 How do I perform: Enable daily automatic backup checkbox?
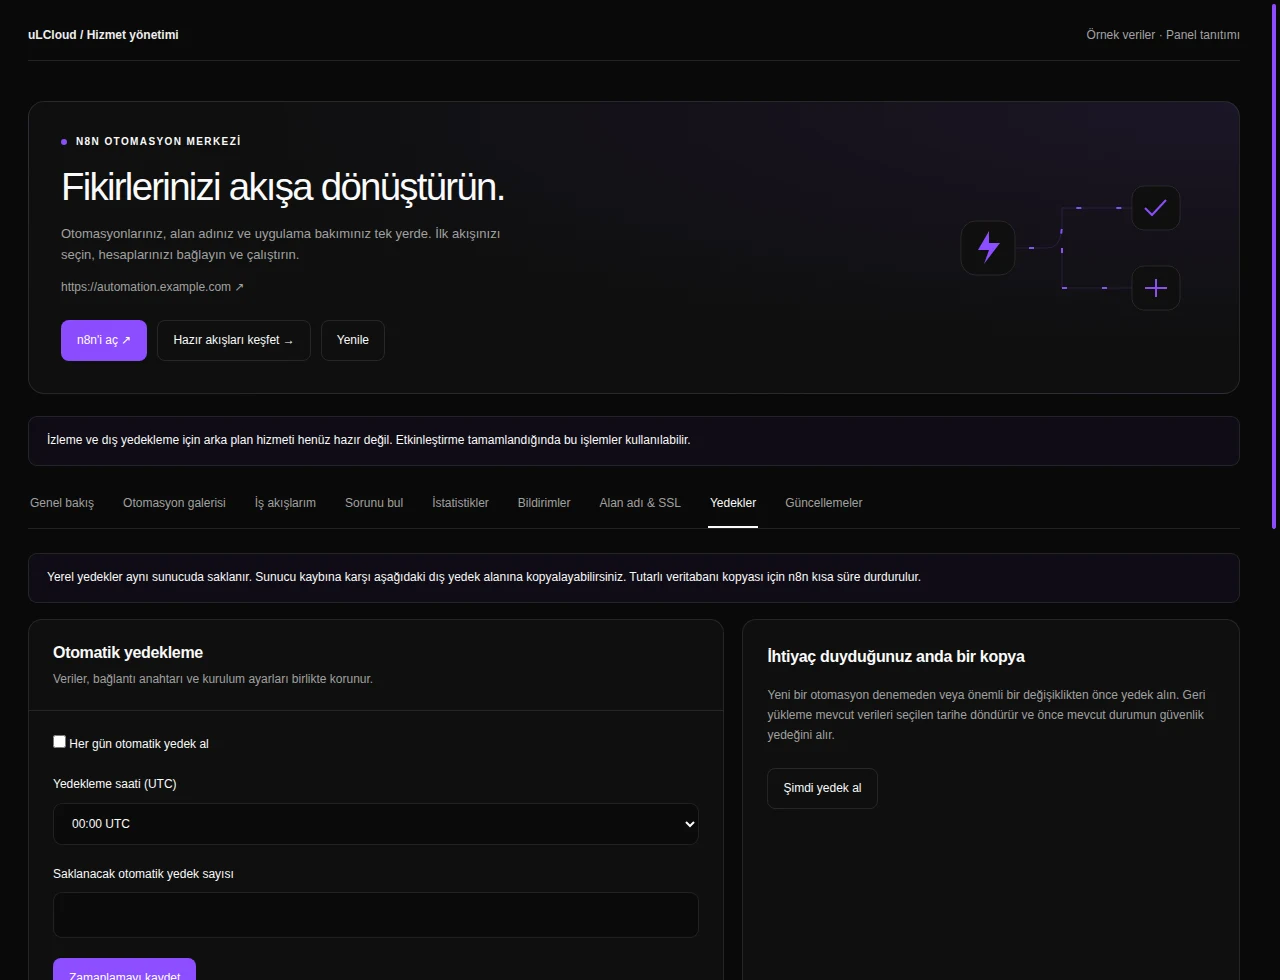coord(59,742)
